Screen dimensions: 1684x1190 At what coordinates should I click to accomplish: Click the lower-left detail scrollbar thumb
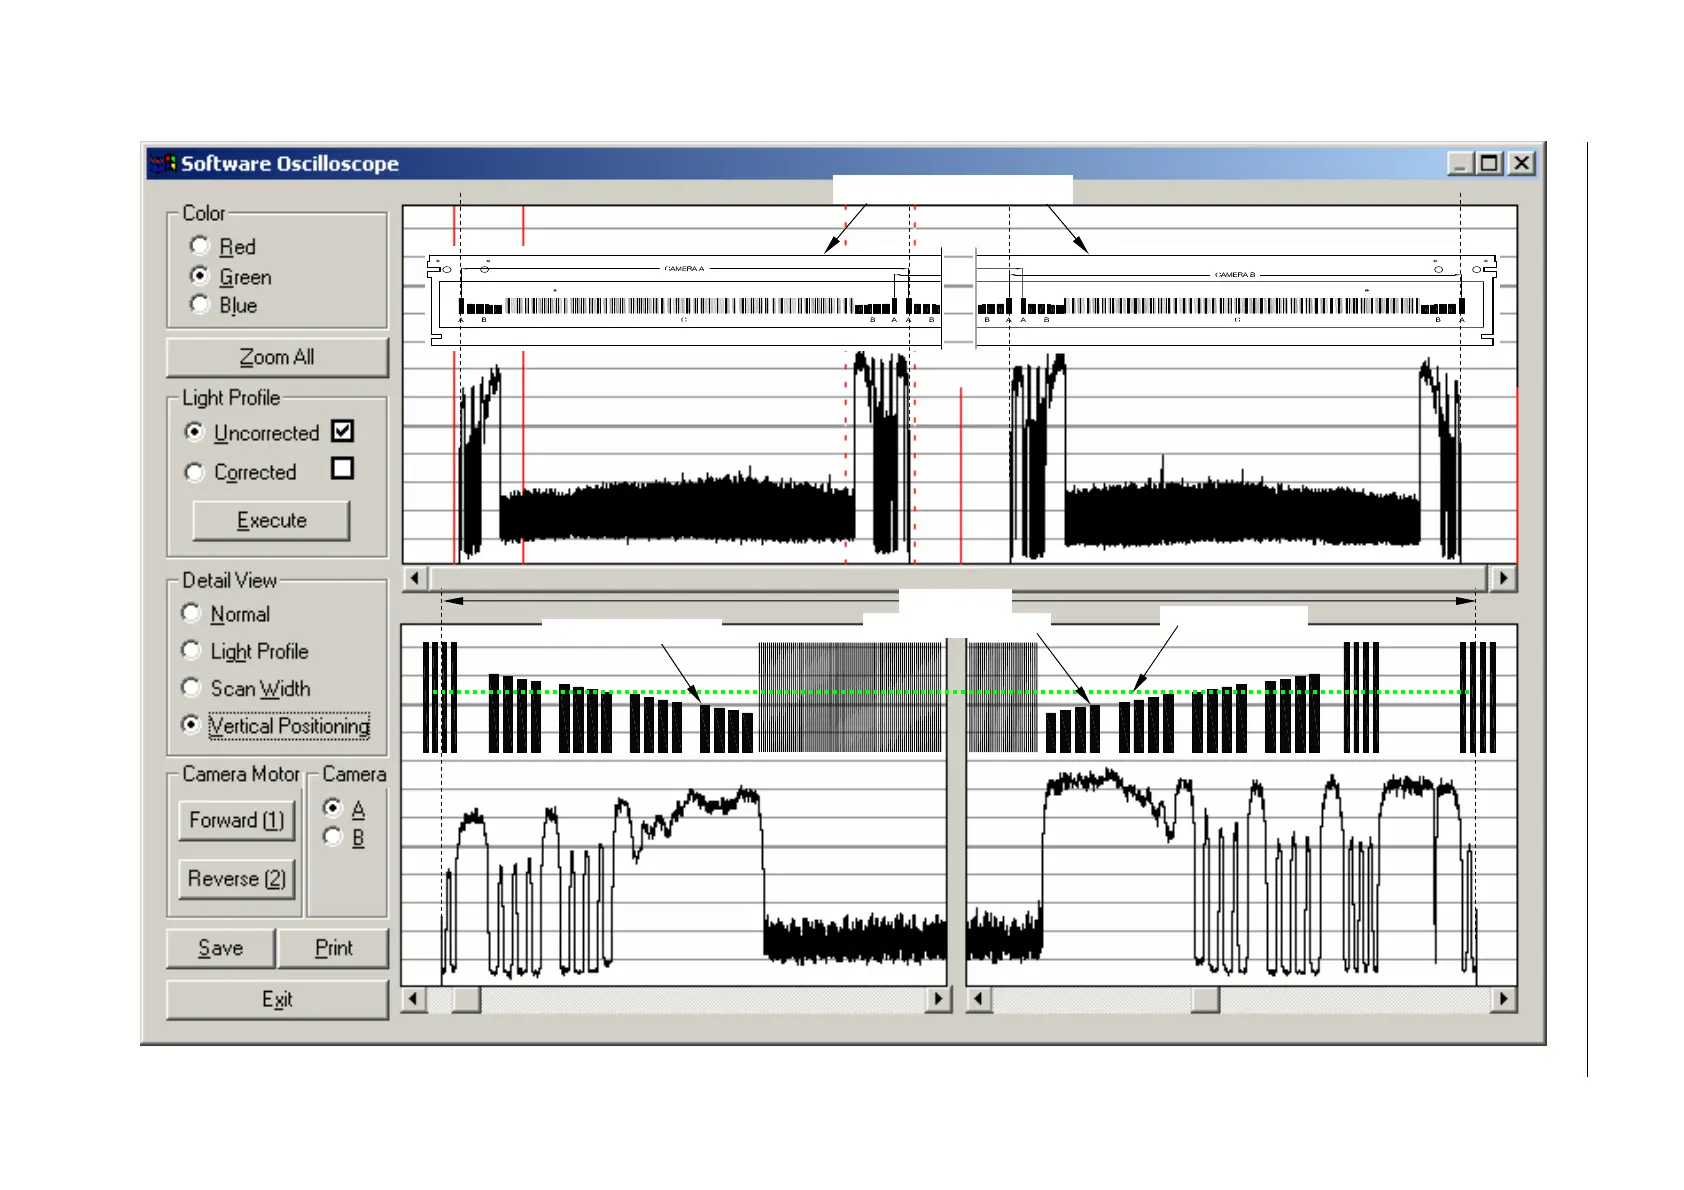pos(466,999)
